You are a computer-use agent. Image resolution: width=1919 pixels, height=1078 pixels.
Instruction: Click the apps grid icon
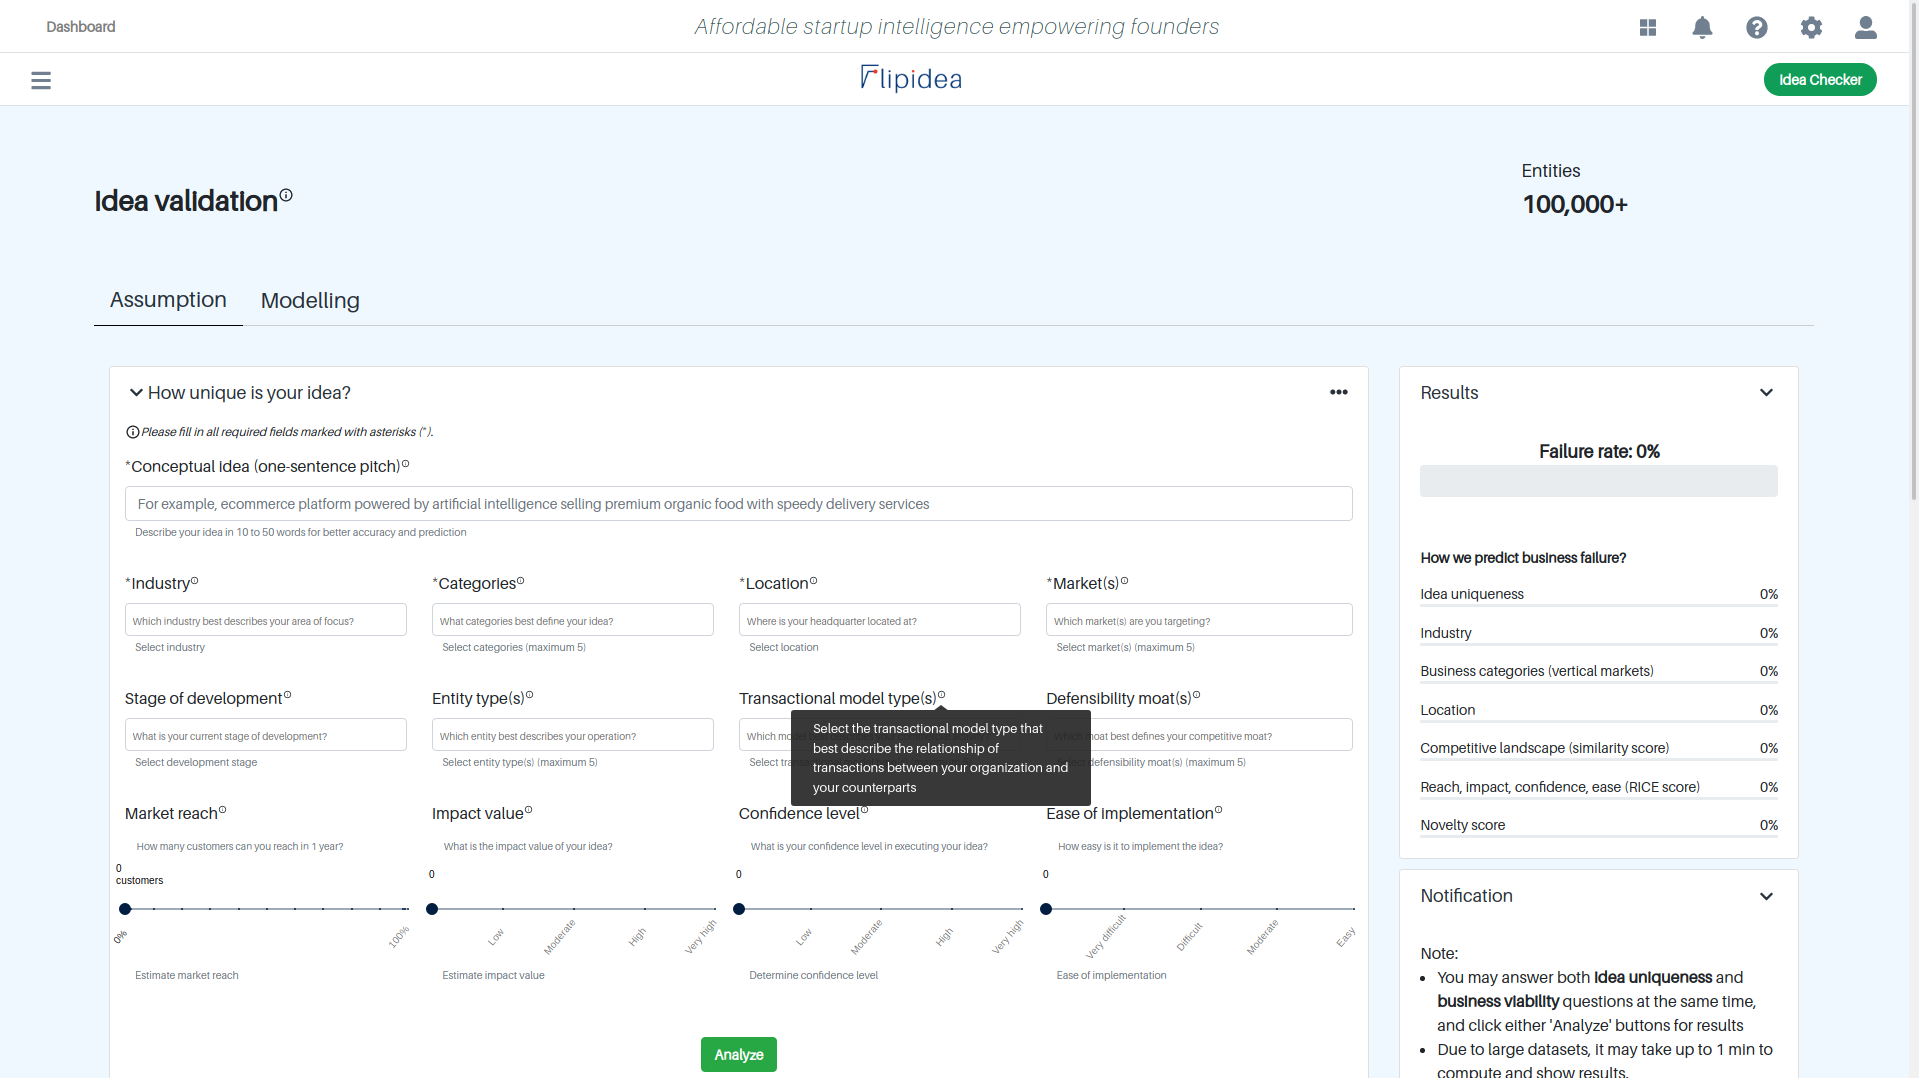tap(1648, 27)
